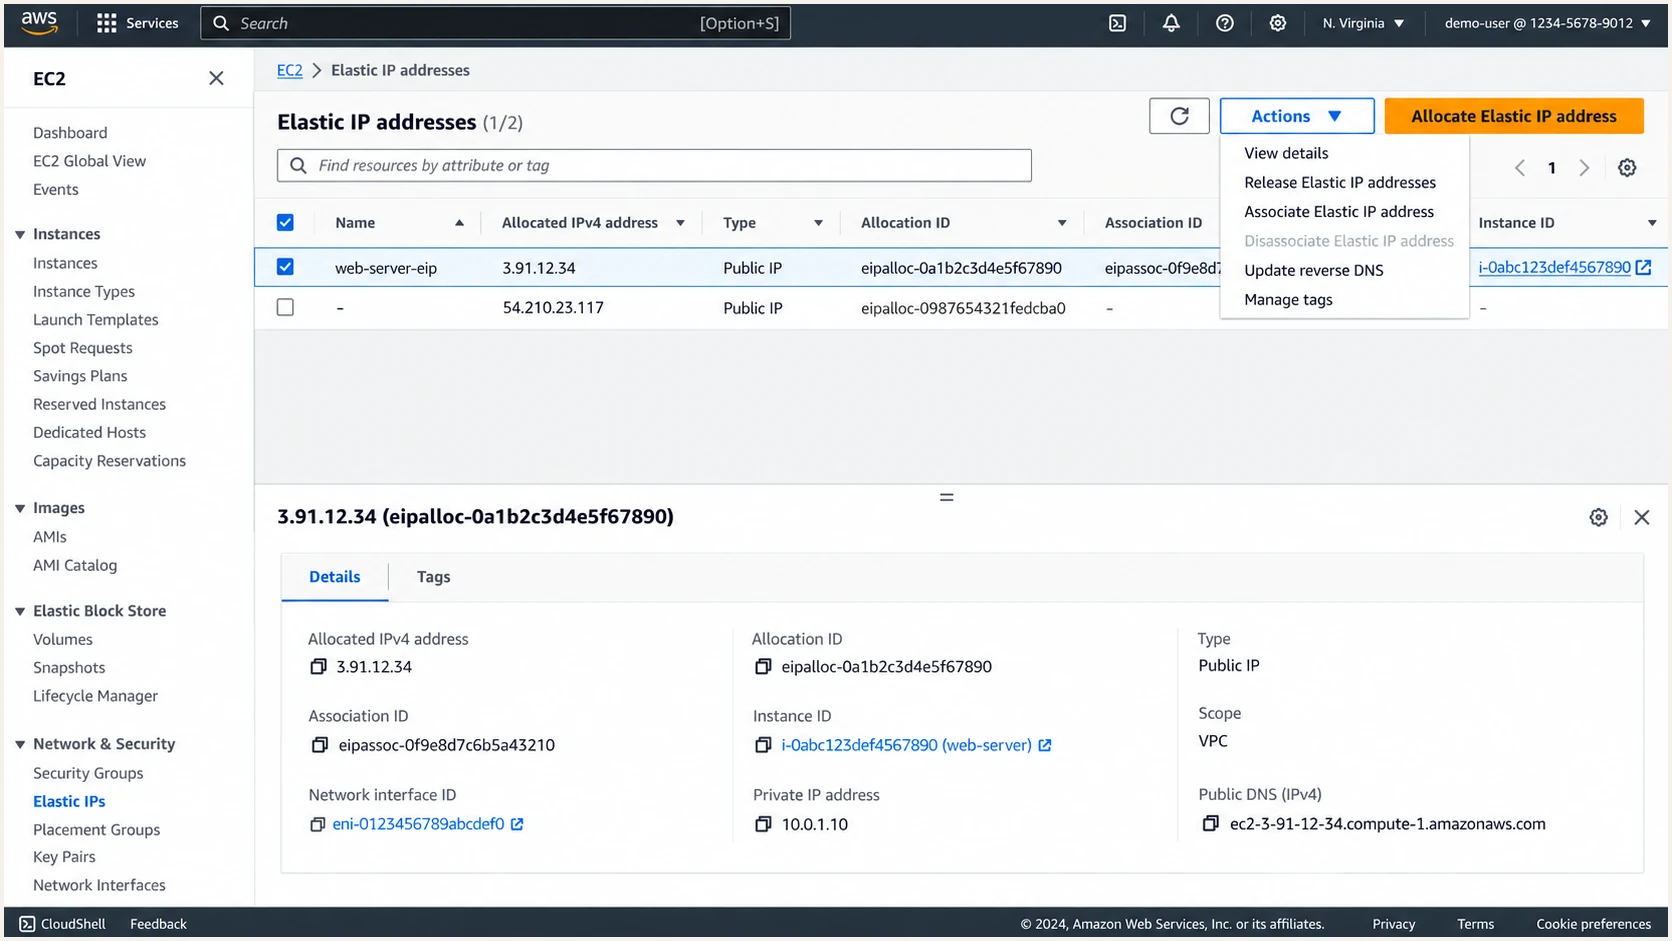Collapse the Instances sidebar section
Screen dimensions: 1672x941
pyautogui.click(x=20, y=234)
